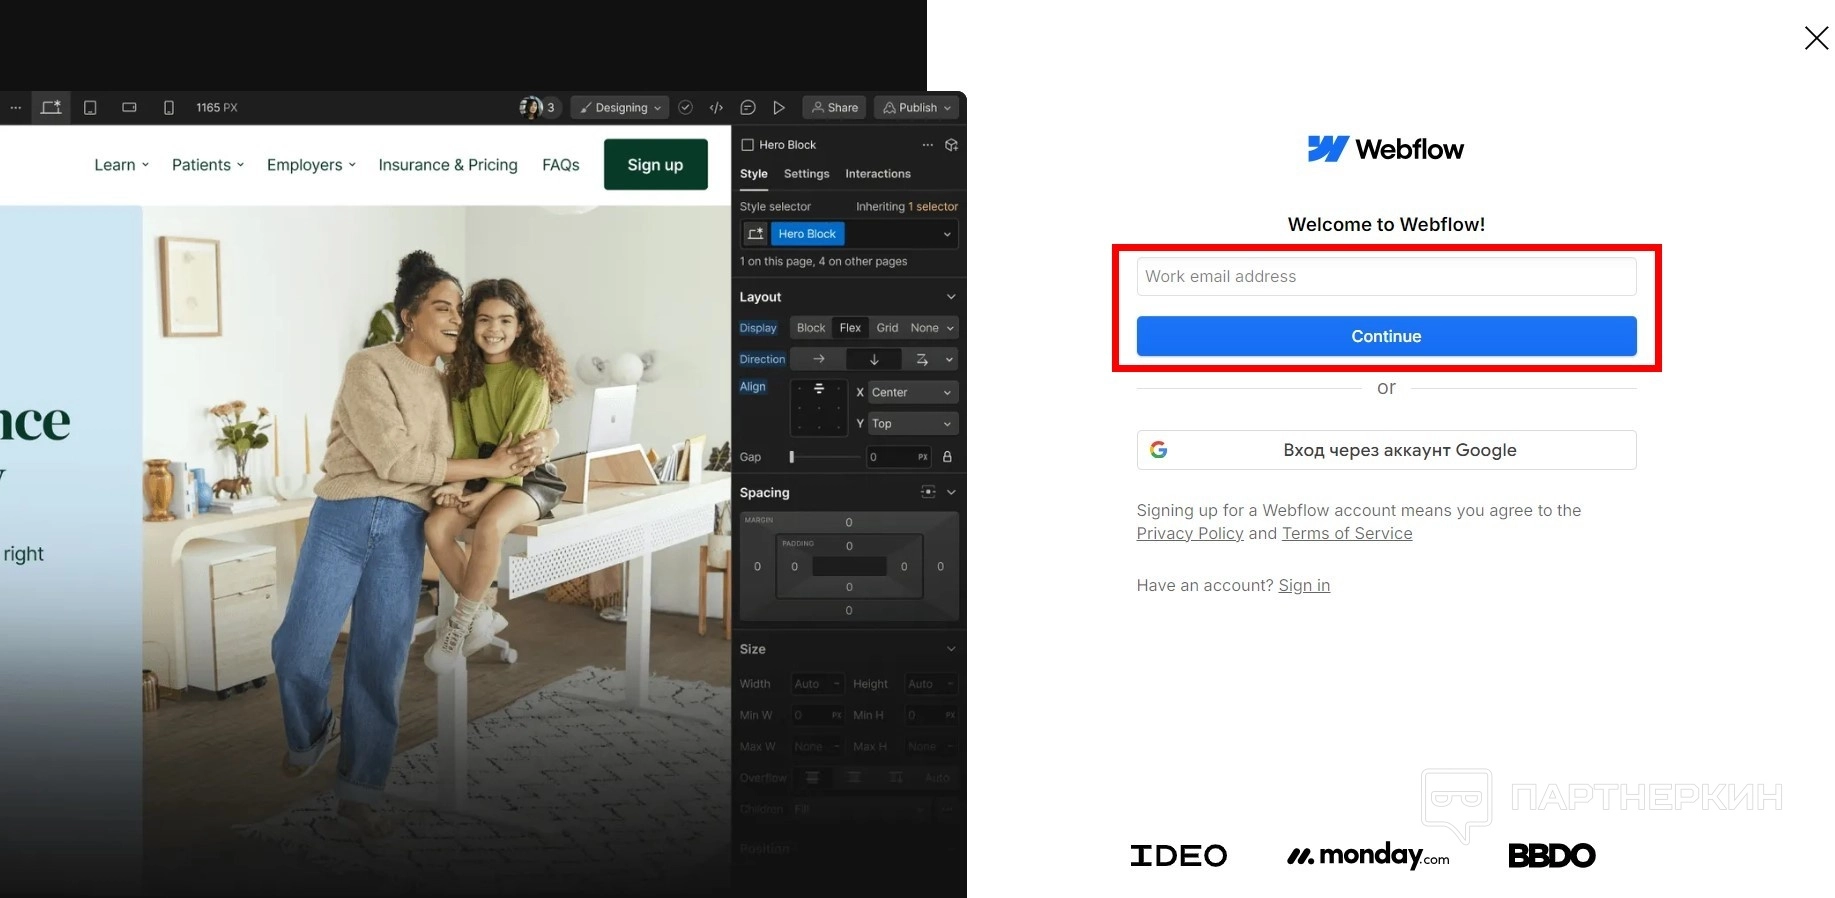Collapse the Layout section chevron

[950, 297]
